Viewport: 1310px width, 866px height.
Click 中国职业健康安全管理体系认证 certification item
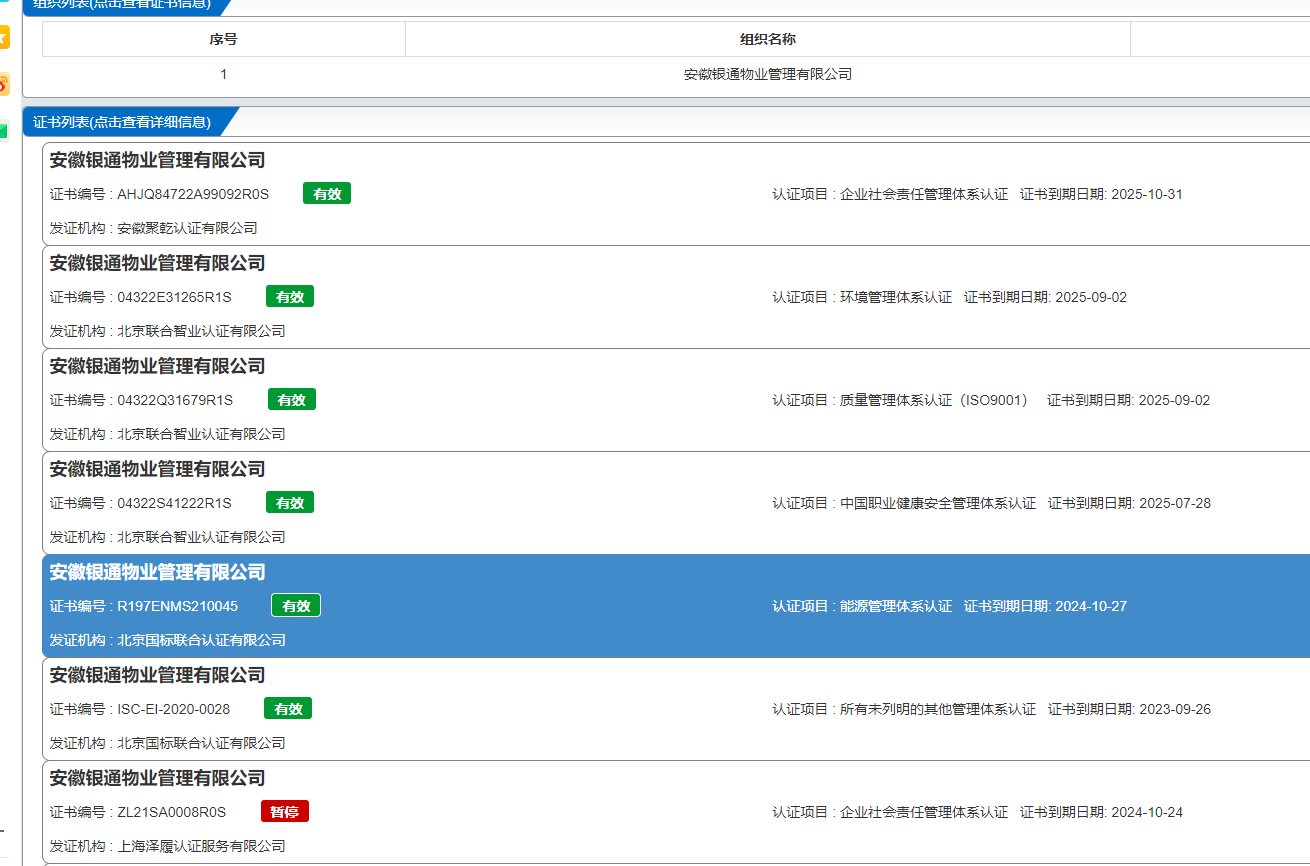tap(938, 503)
